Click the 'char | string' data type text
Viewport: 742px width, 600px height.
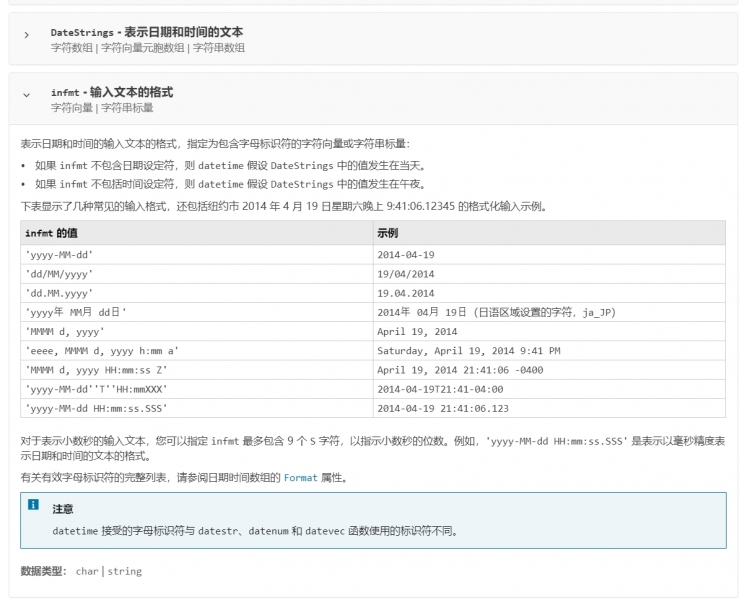tap(108, 571)
